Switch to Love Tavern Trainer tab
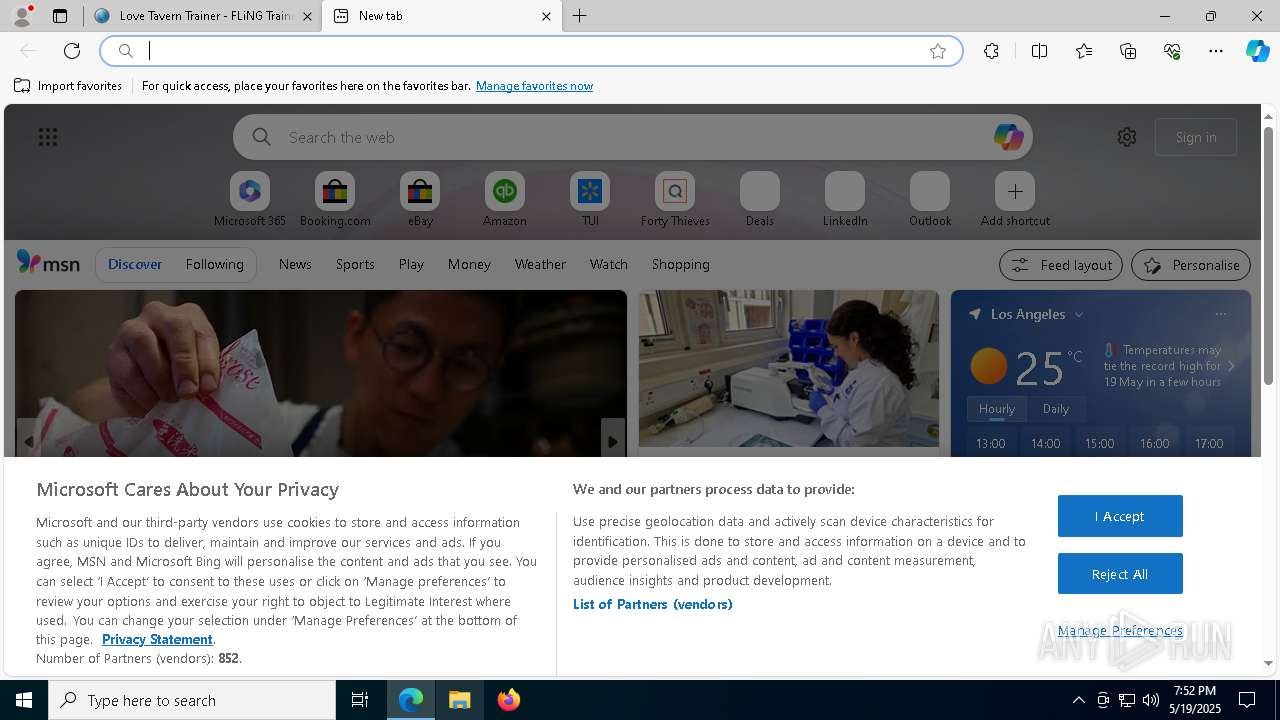The width and height of the screenshot is (1280, 720). coord(203,16)
